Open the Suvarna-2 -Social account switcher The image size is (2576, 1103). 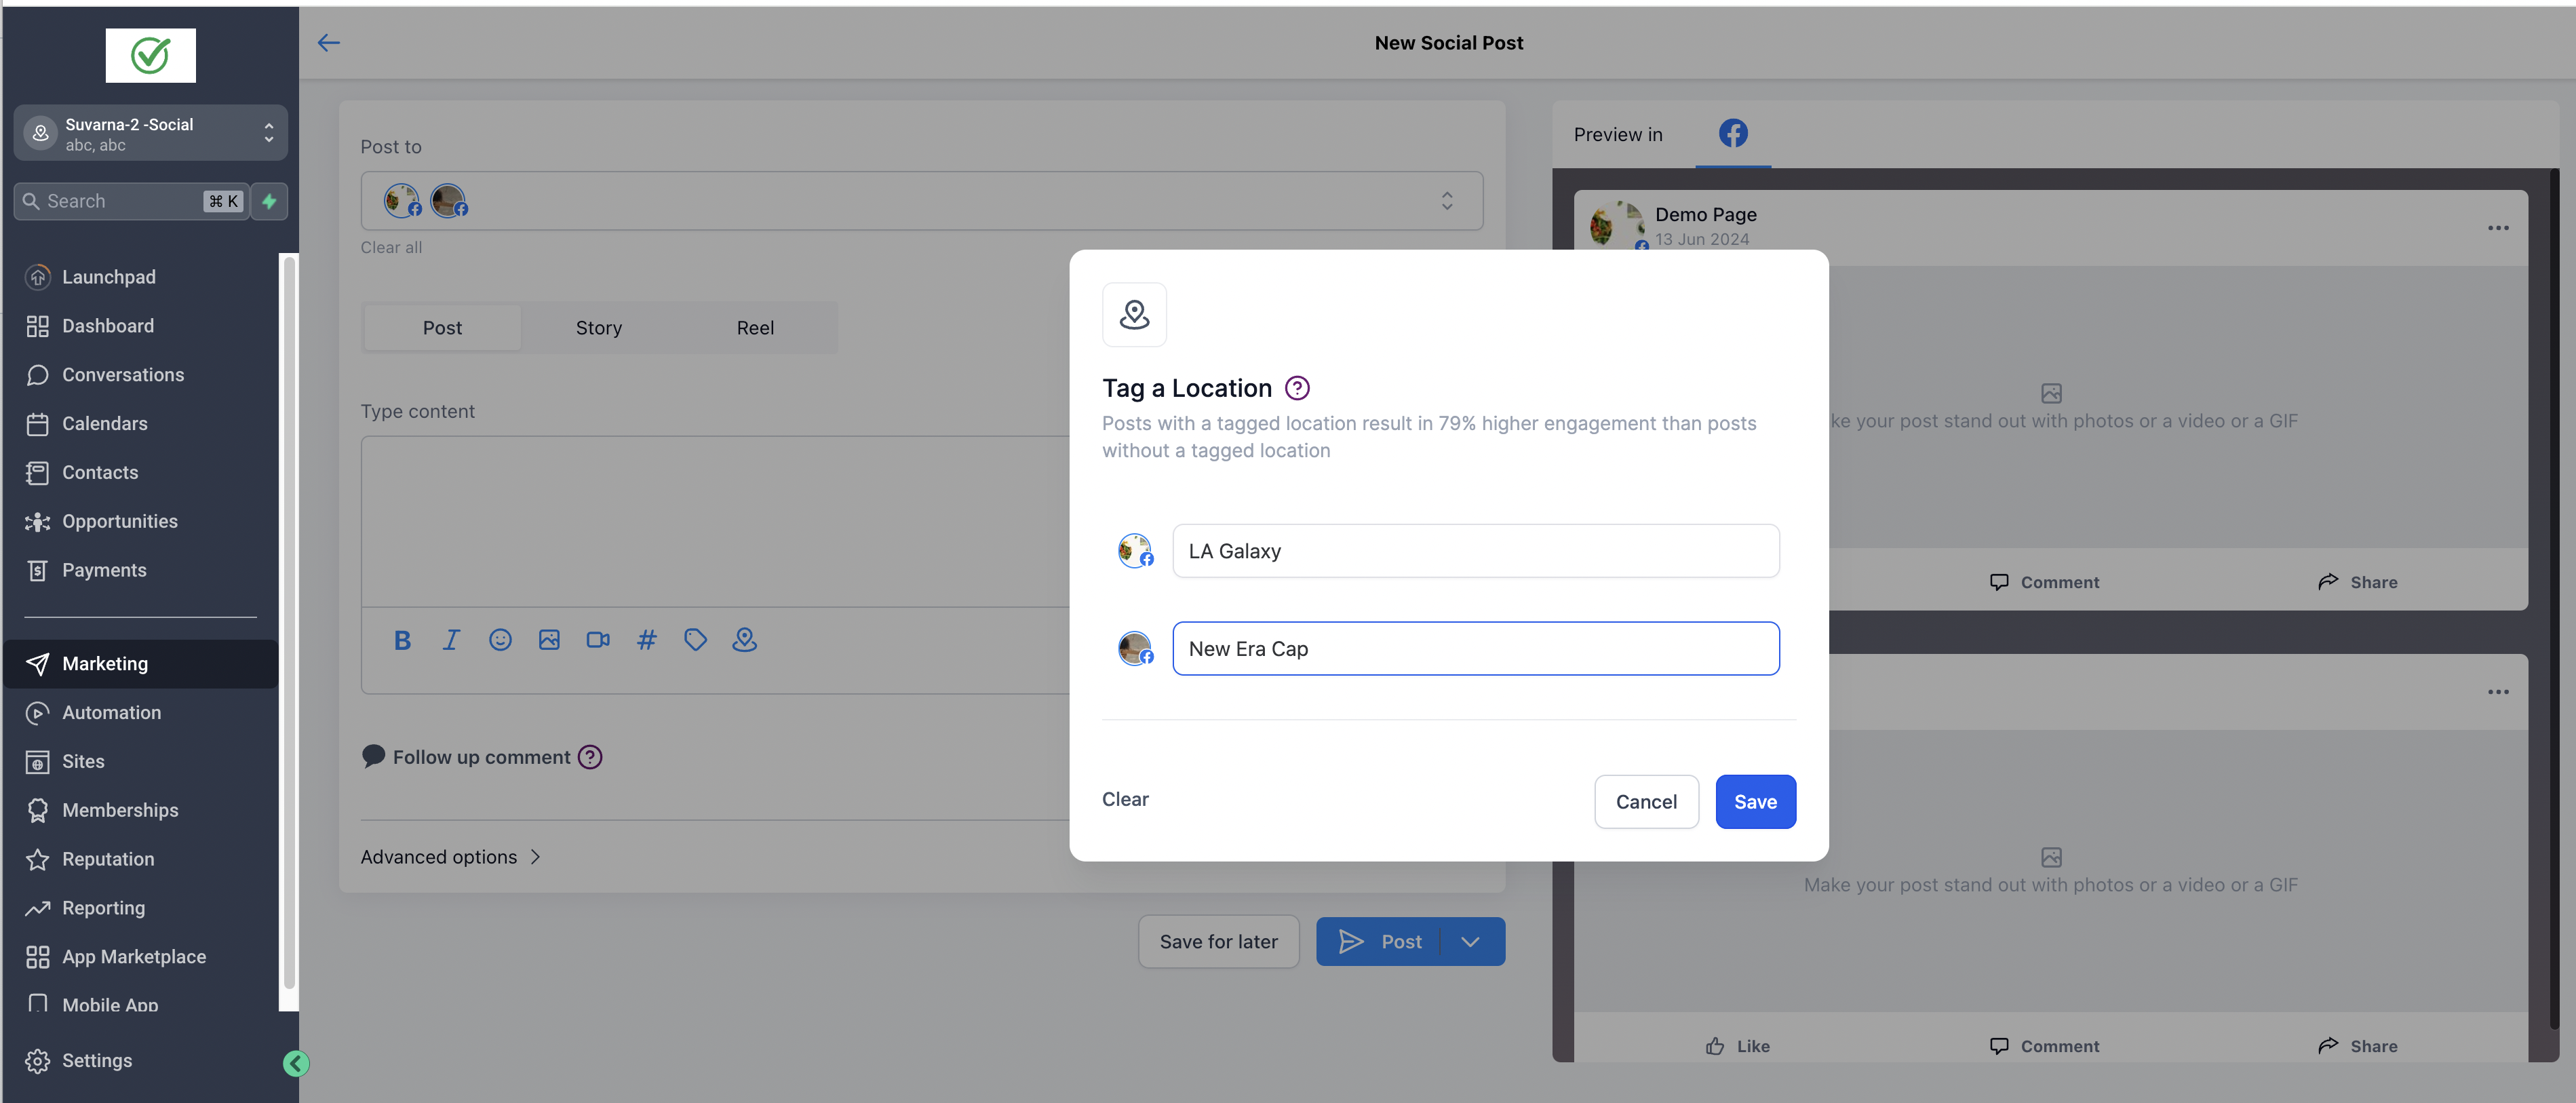pos(150,133)
